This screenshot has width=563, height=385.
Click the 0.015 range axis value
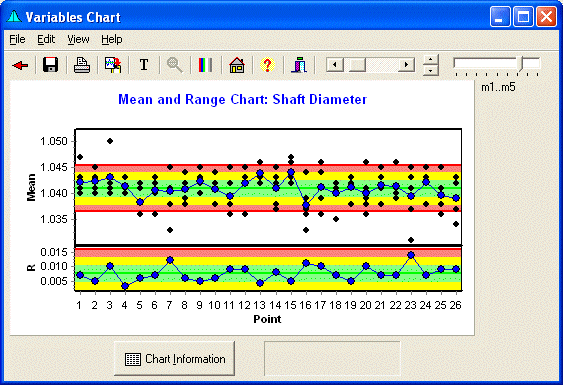coord(54,252)
